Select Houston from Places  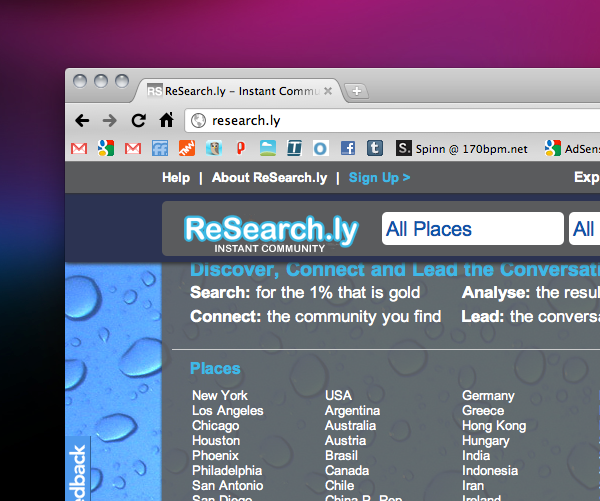216,441
